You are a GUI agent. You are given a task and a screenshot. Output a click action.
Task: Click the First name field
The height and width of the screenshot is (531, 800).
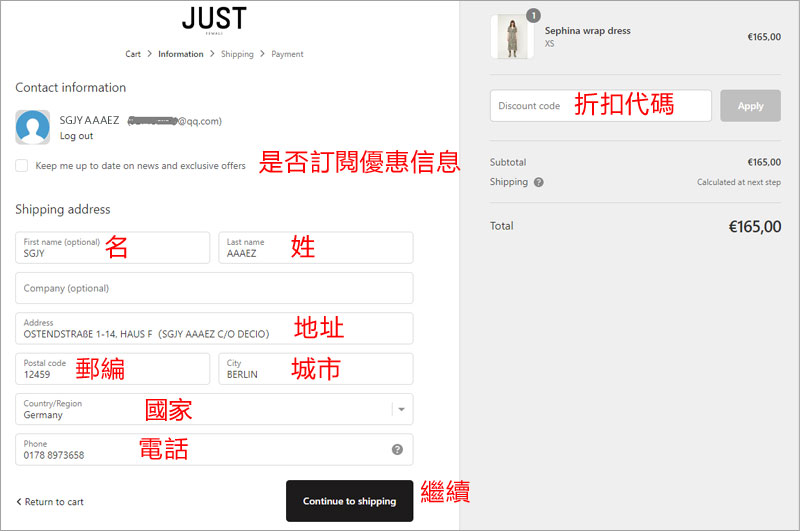[x=112, y=247]
